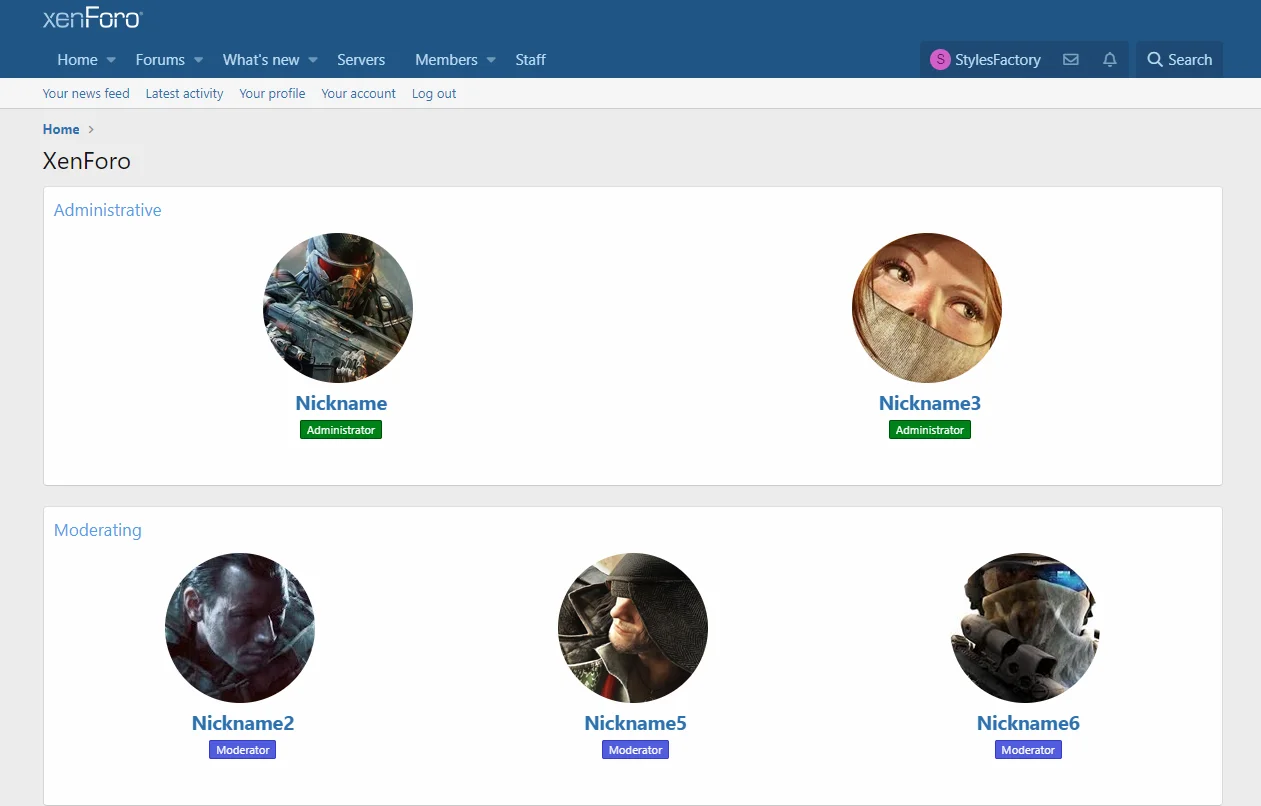Click the Home breadcrumb link
The width and height of the screenshot is (1261, 806).
(x=61, y=129)
